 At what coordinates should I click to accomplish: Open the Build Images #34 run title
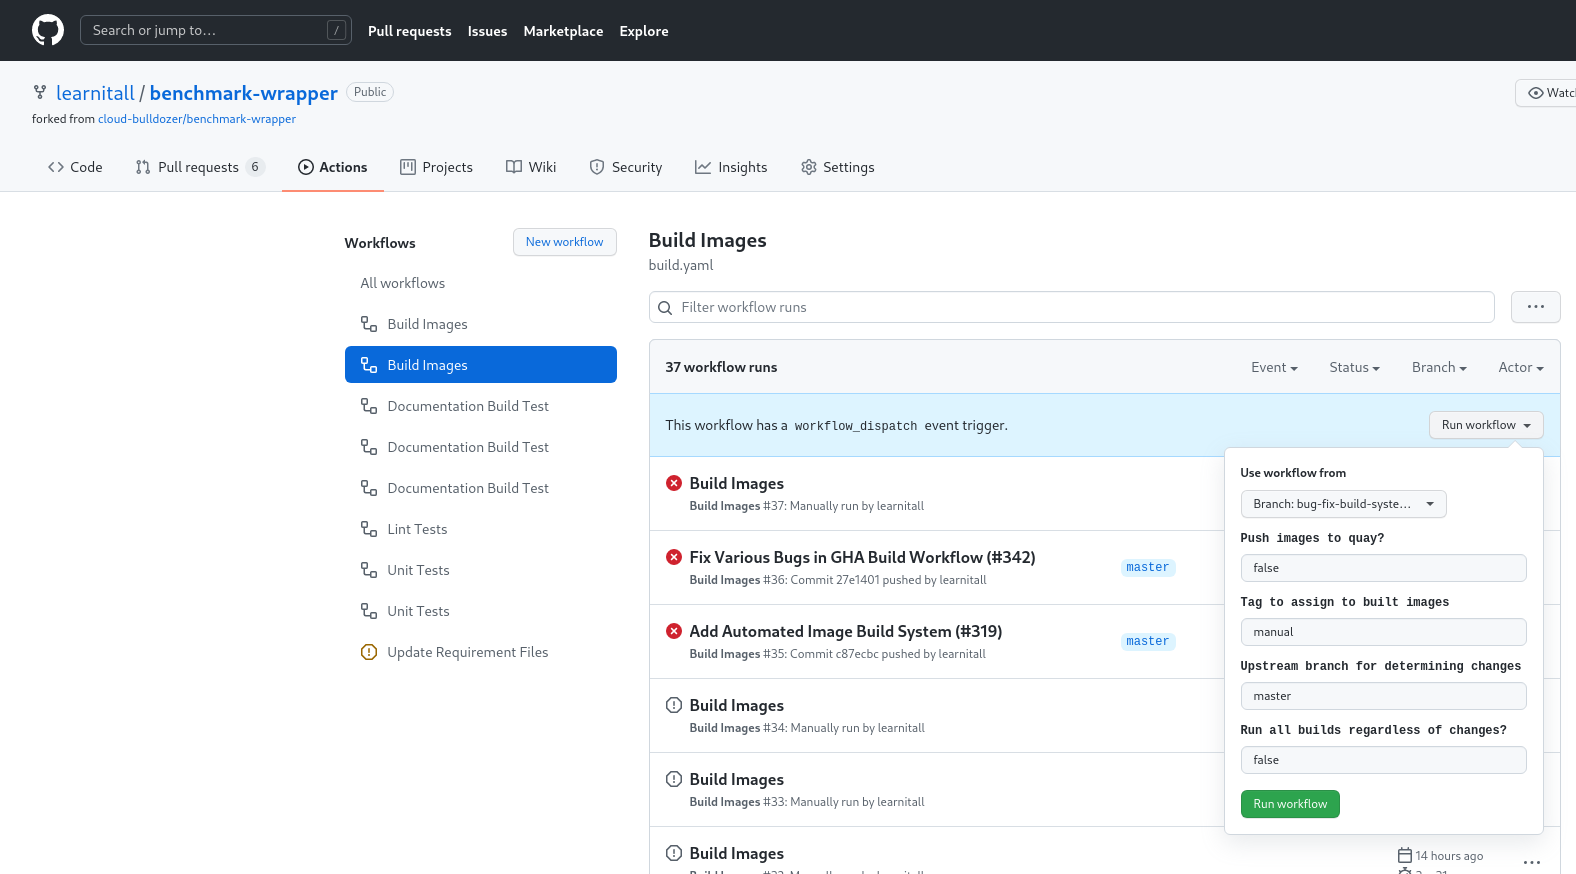[736, 705]
